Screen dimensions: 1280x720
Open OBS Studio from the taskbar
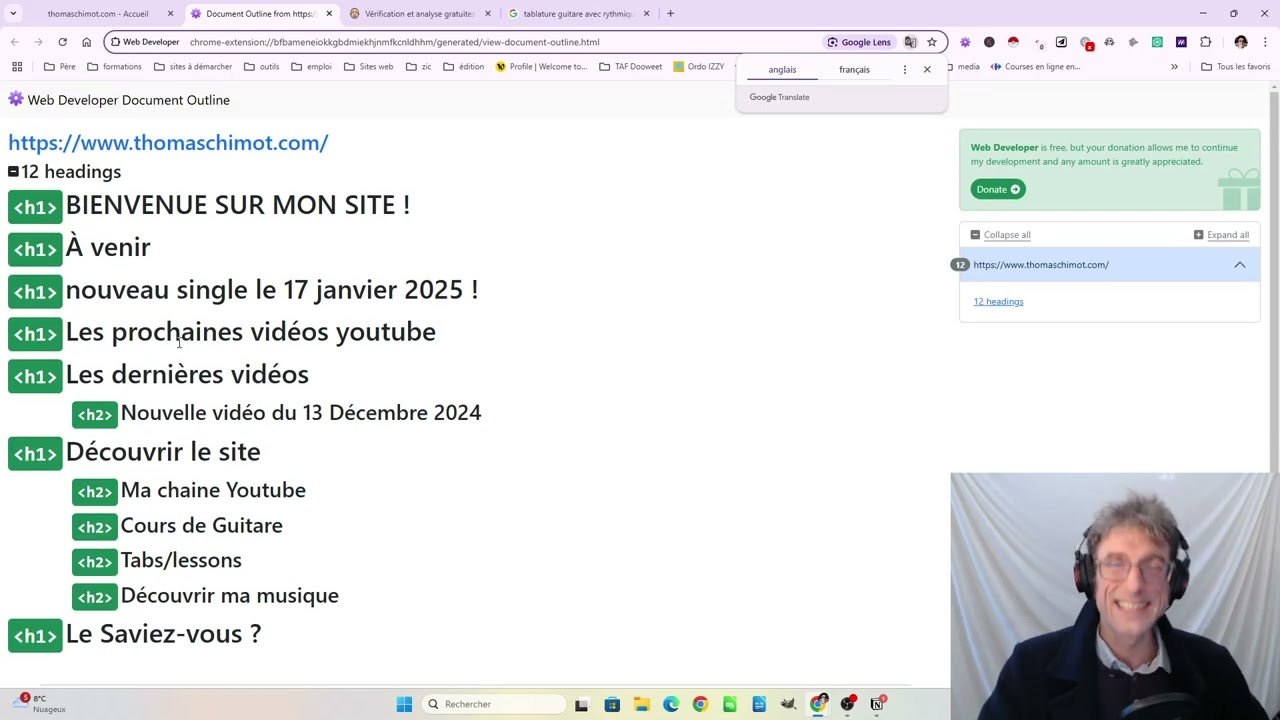(x=848, y=704)
